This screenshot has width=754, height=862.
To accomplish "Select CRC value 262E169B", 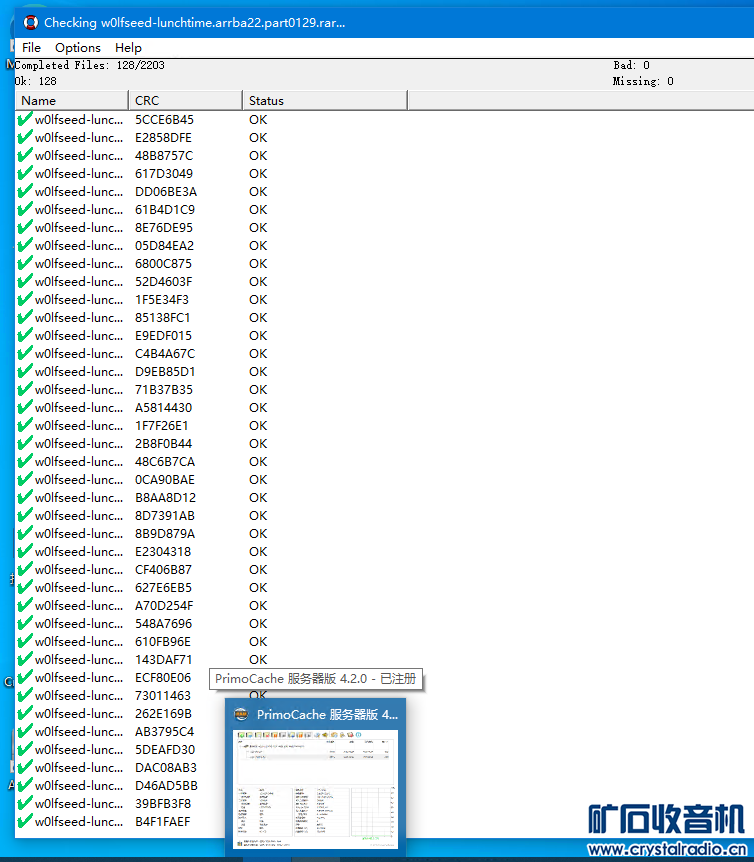I will [x=163, y=714].
